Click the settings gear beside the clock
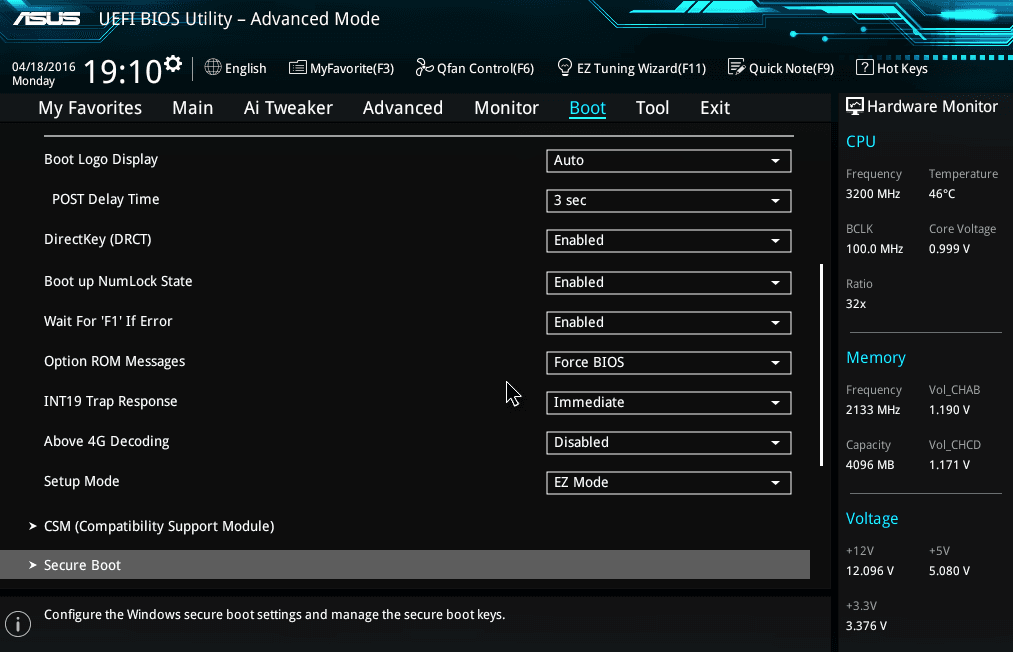This screenshot has width=1013, height=652. [x=173, y=64]
